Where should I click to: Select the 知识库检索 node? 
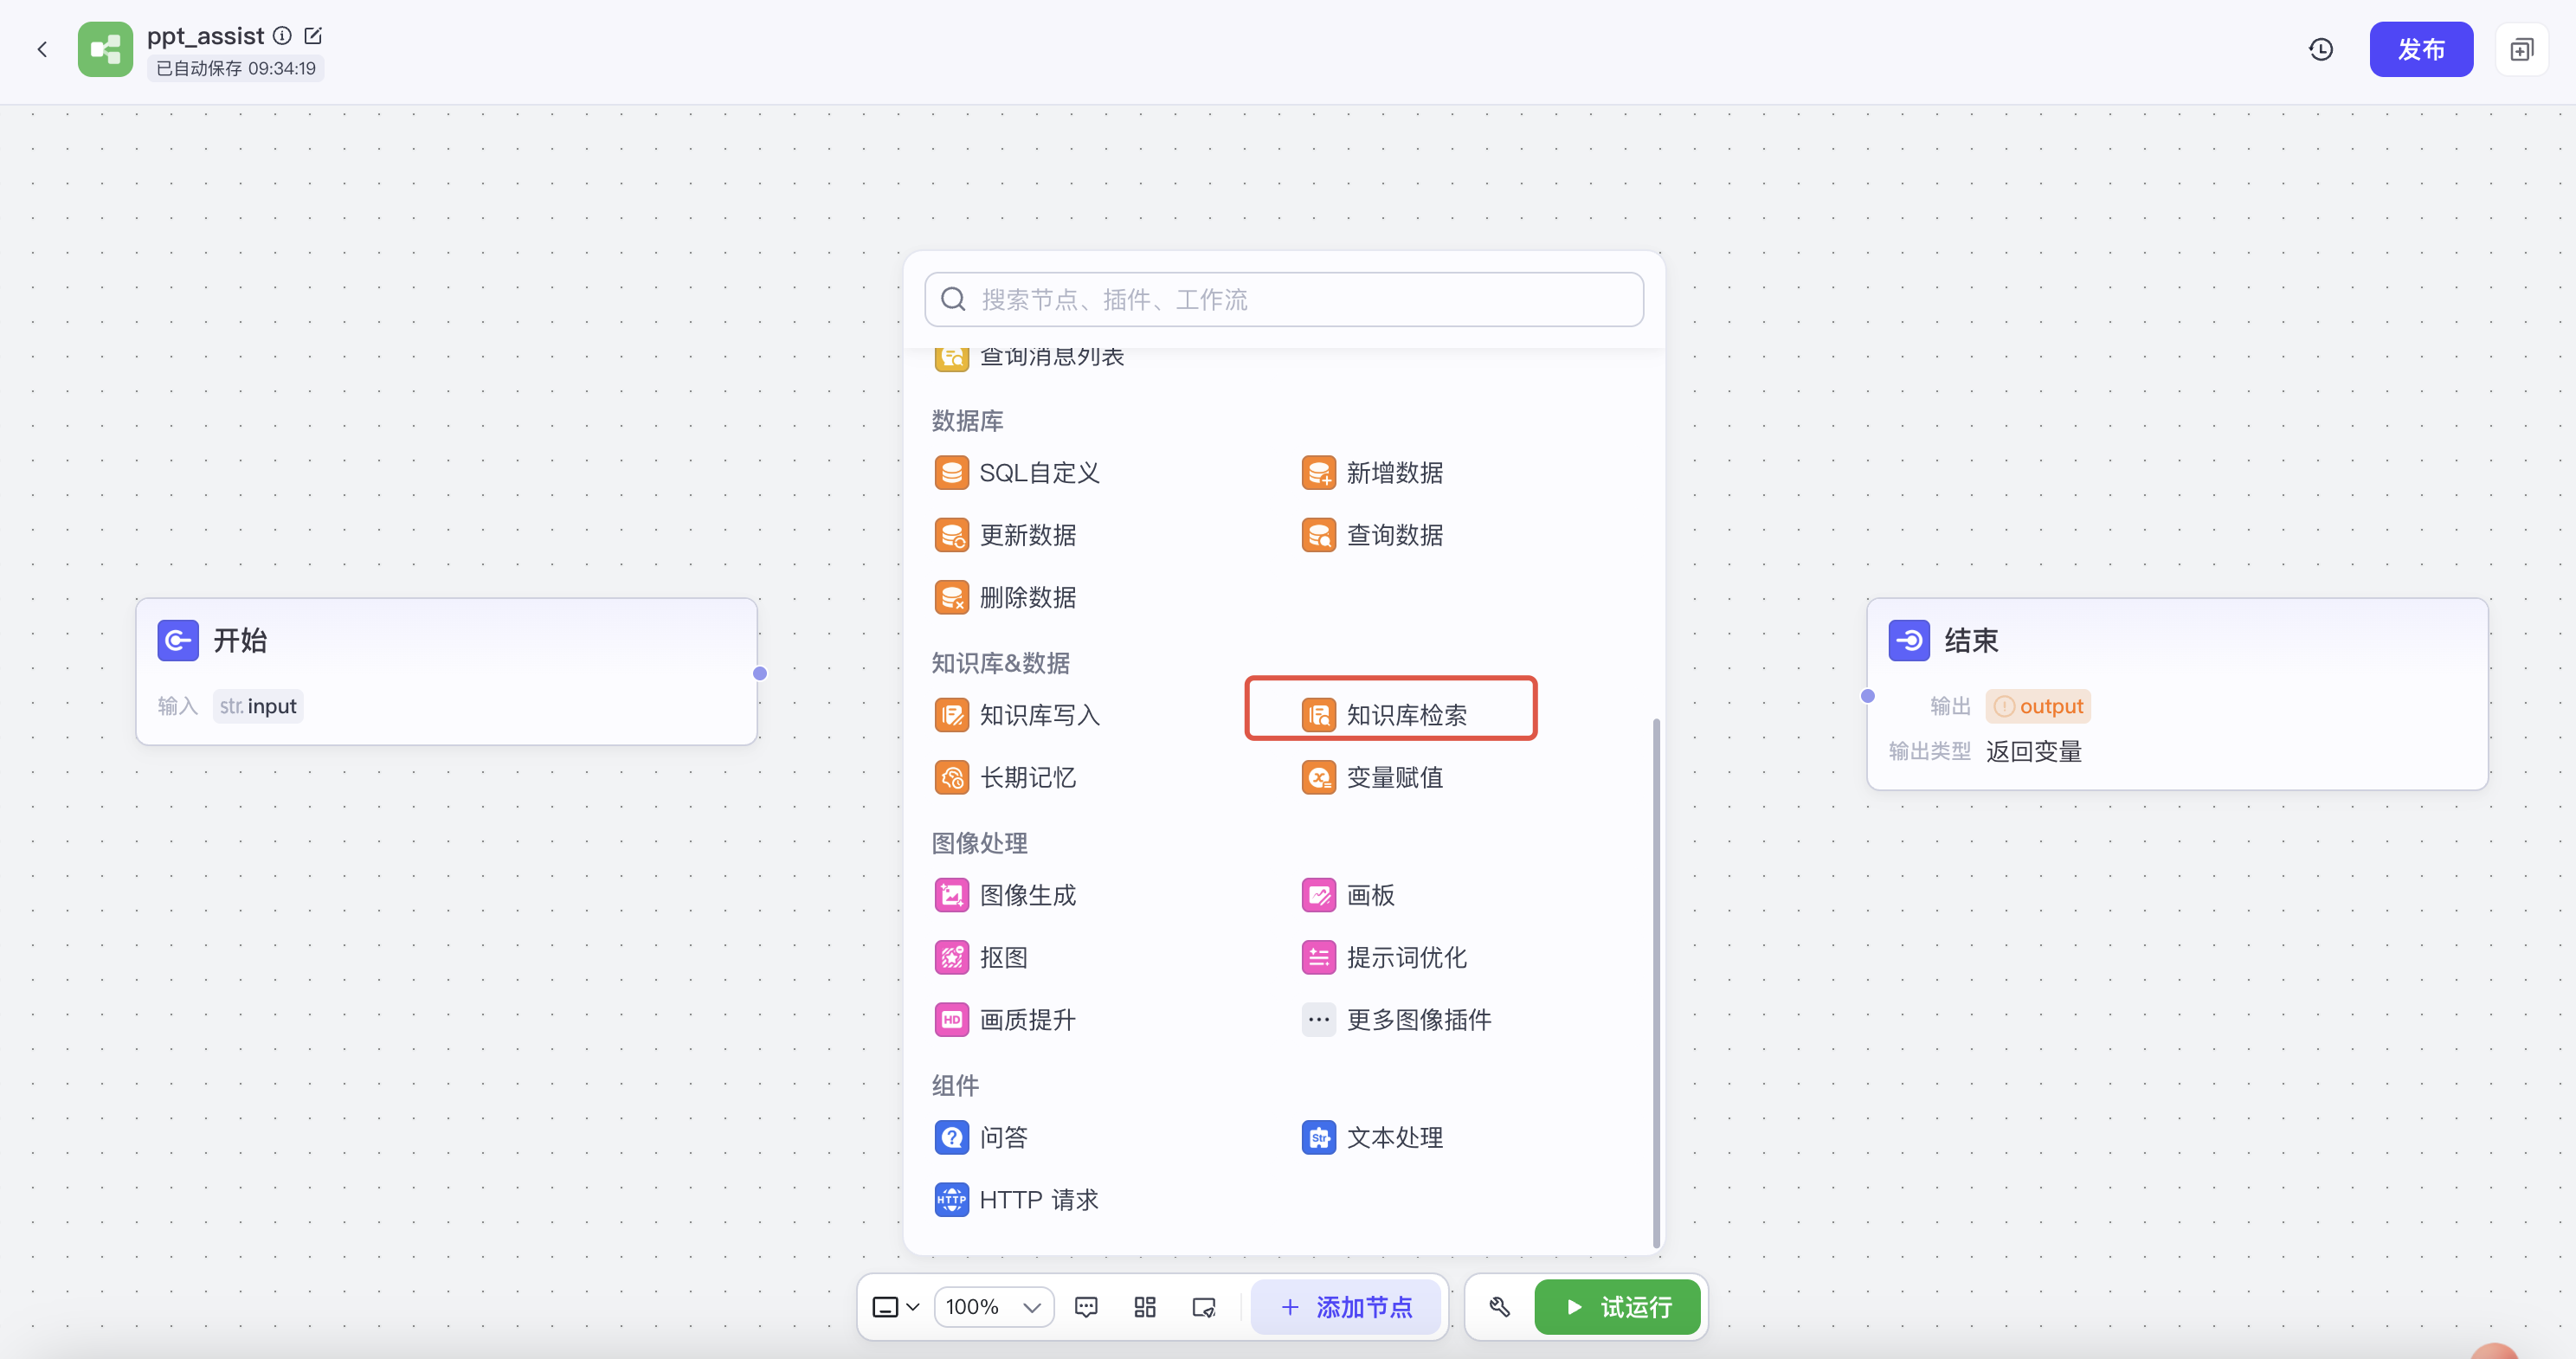[1390, 714]
